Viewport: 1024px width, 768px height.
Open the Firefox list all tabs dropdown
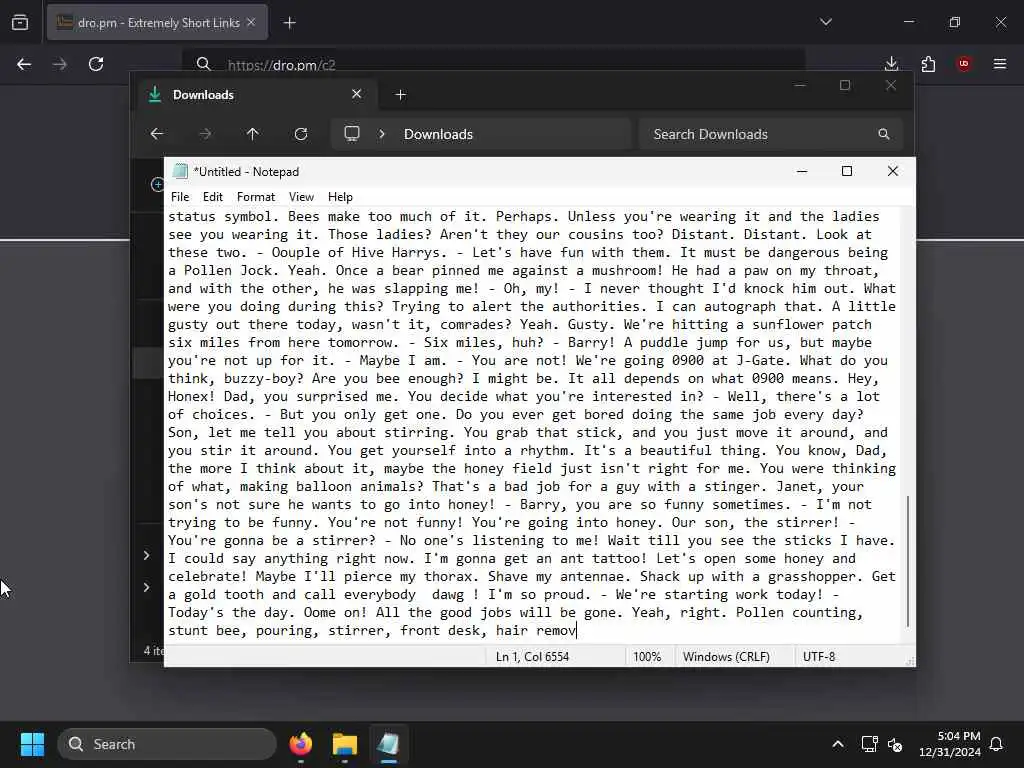pyautogui.click(x=826, y=22)
